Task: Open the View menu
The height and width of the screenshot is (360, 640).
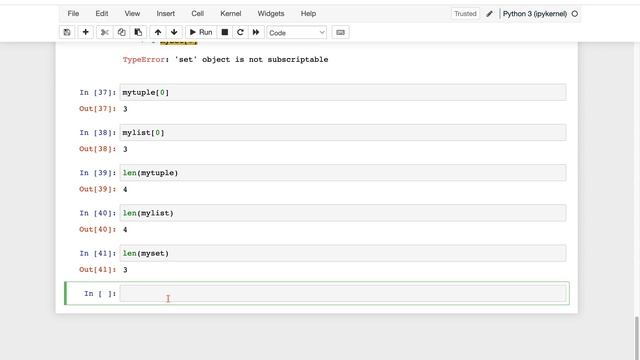Action: tap(132, 13)
